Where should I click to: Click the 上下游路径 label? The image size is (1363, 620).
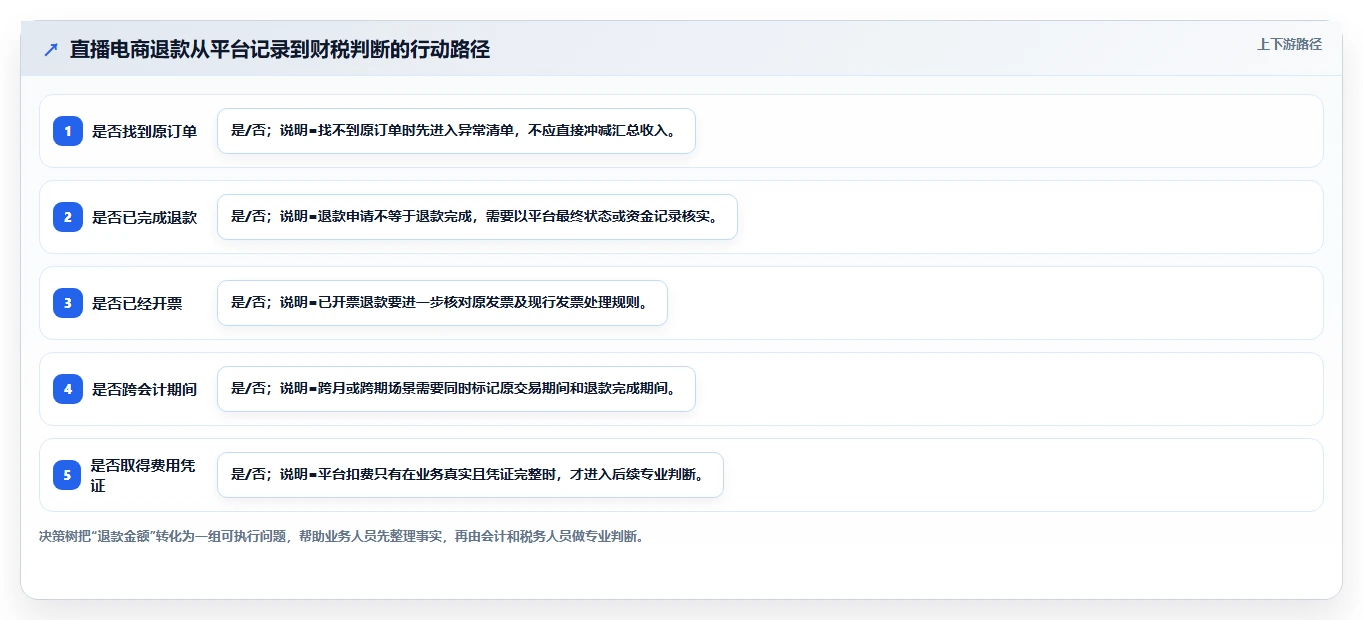click(1289, 44)
